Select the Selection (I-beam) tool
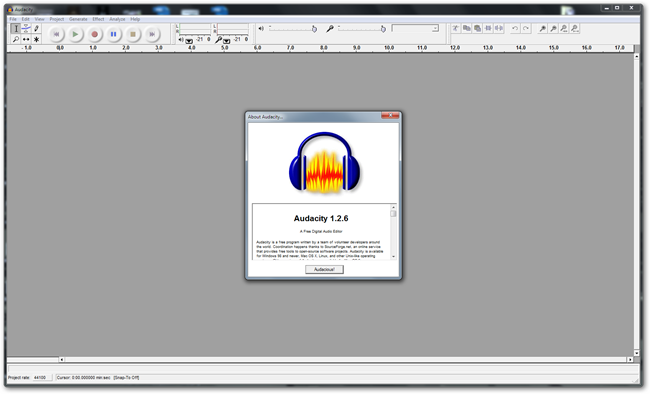 [16, 28]
